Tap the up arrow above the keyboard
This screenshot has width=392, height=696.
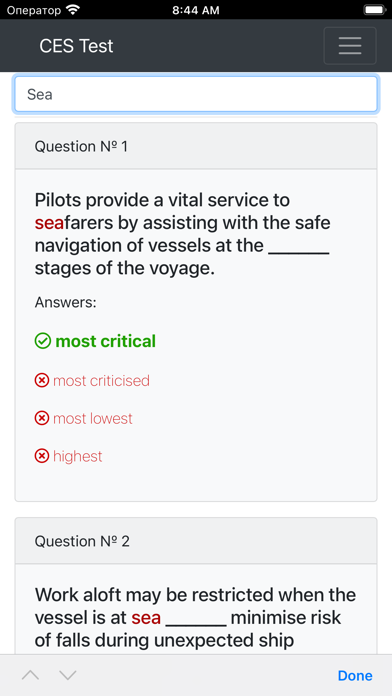pyautogui.click(x=31, y=675)
